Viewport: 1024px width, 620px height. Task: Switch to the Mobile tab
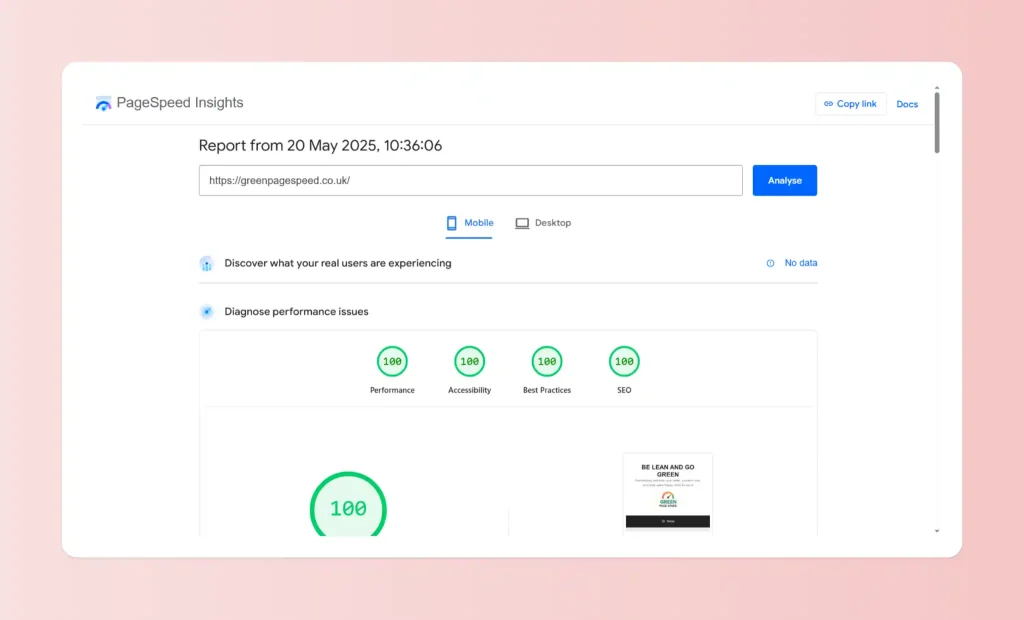coord(469,223)
